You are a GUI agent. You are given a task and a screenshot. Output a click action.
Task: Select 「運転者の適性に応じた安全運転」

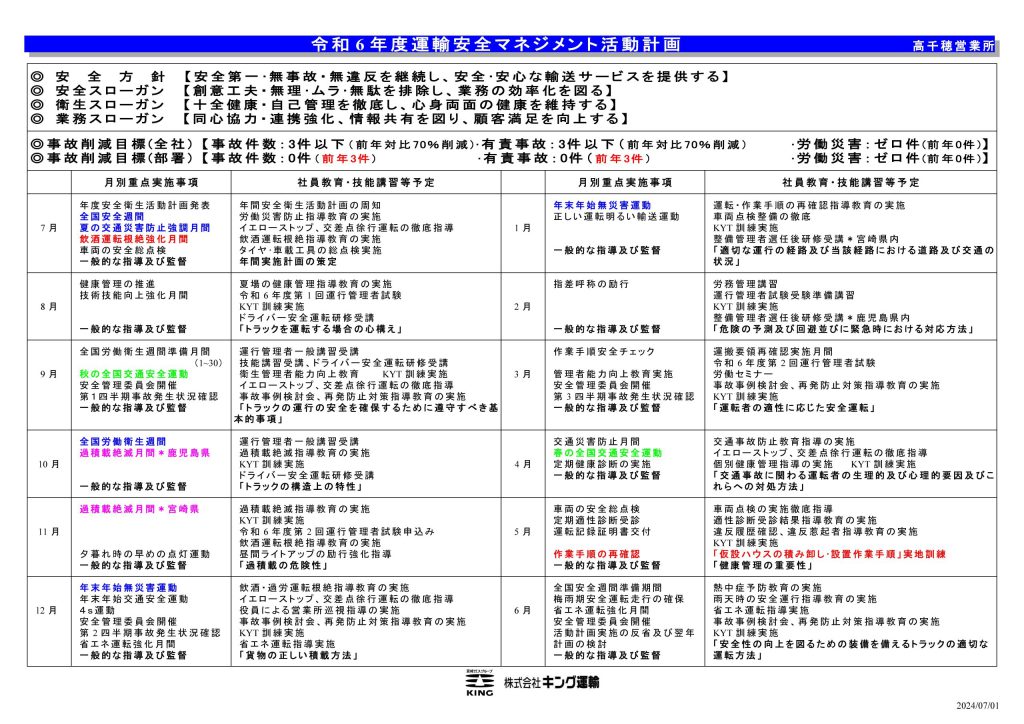[793, 408]
